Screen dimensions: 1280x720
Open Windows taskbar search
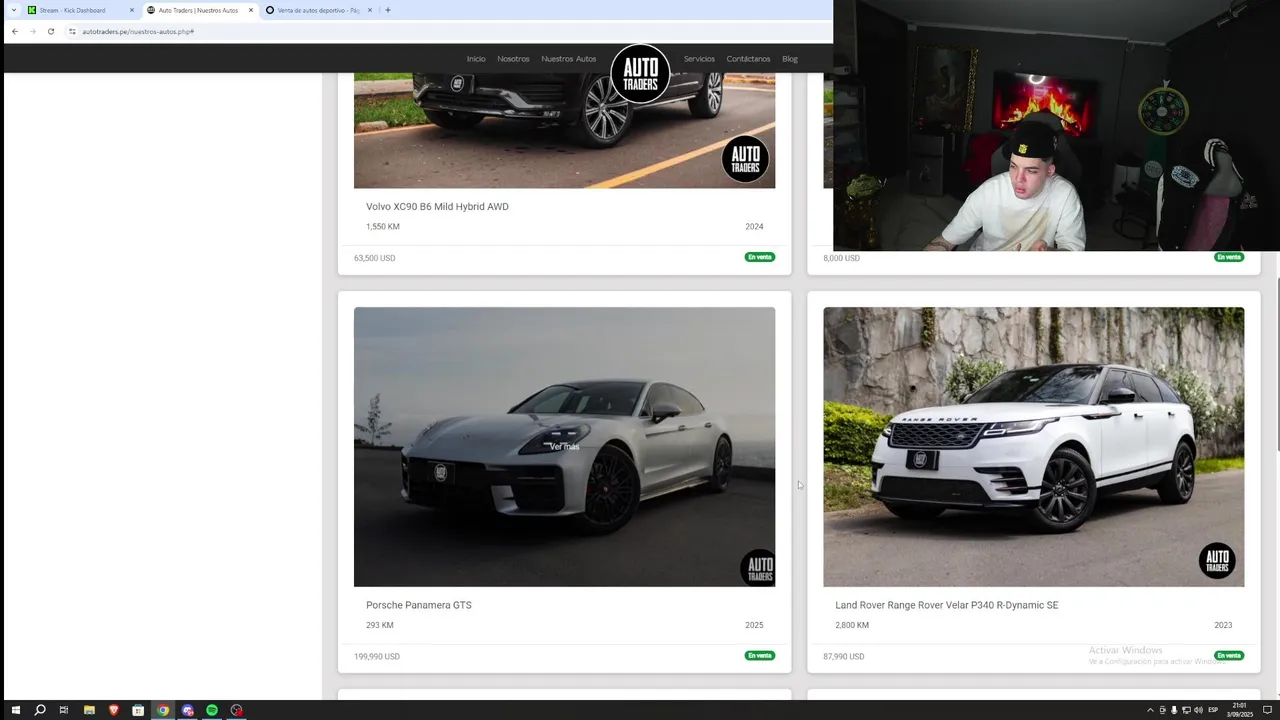(40, 710)
